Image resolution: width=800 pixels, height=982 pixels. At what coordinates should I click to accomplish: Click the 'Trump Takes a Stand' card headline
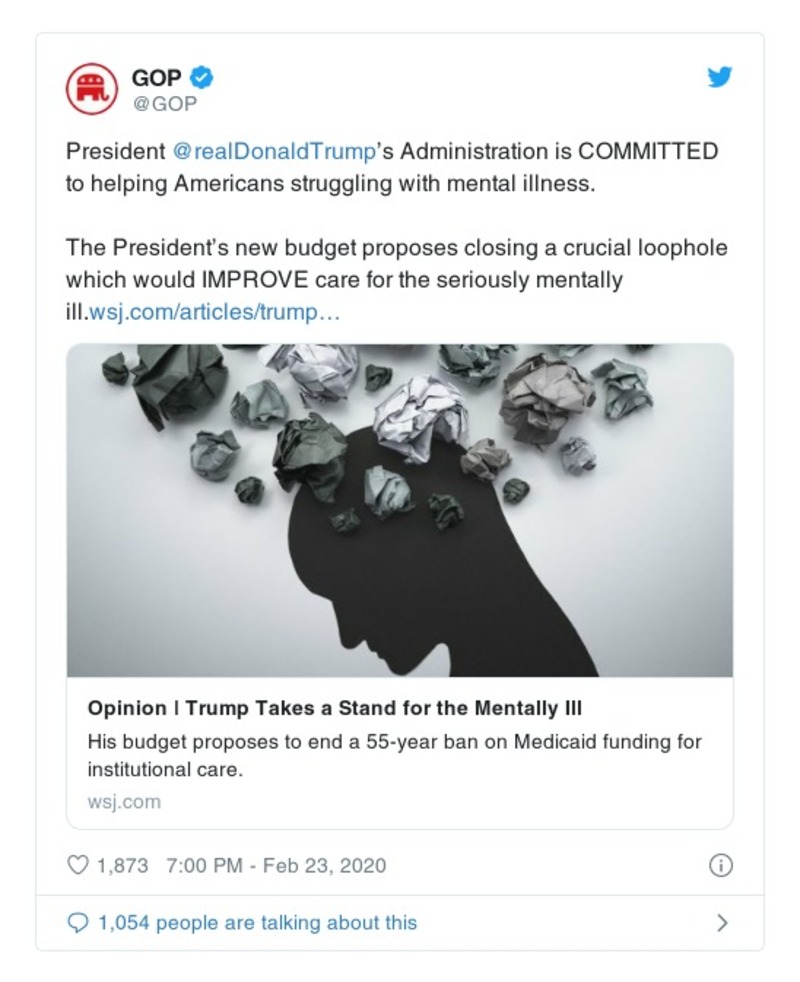[335, 708]
